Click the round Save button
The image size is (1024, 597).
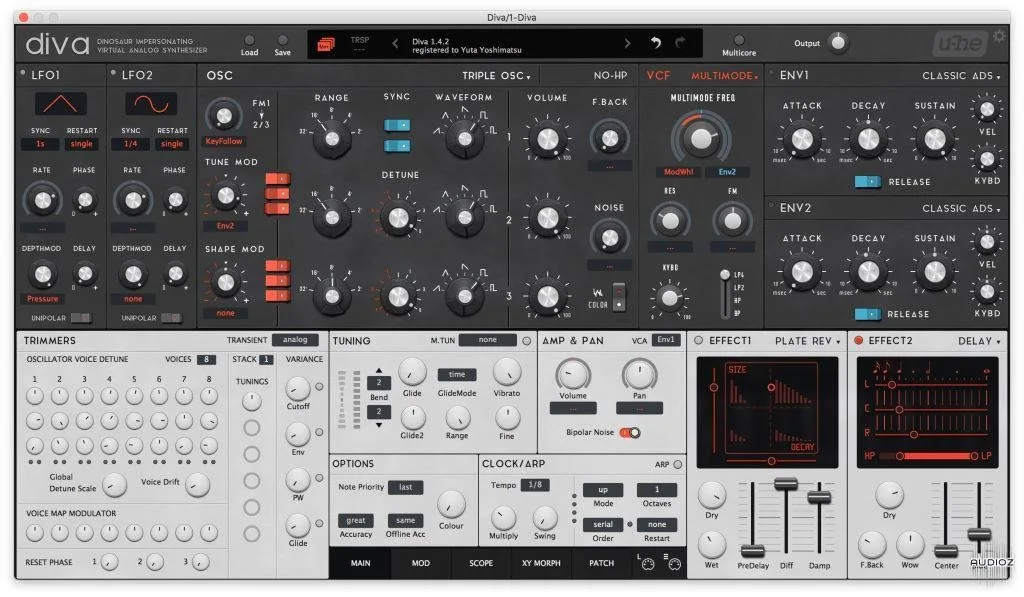click(x=283, y=40)
